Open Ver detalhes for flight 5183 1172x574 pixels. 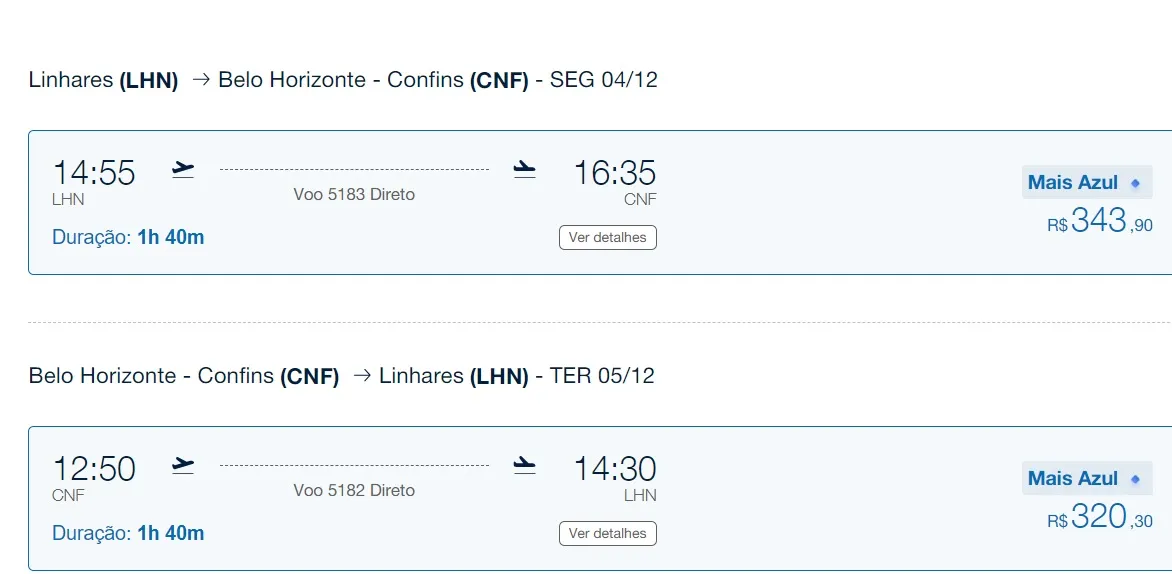pos(608,238)
